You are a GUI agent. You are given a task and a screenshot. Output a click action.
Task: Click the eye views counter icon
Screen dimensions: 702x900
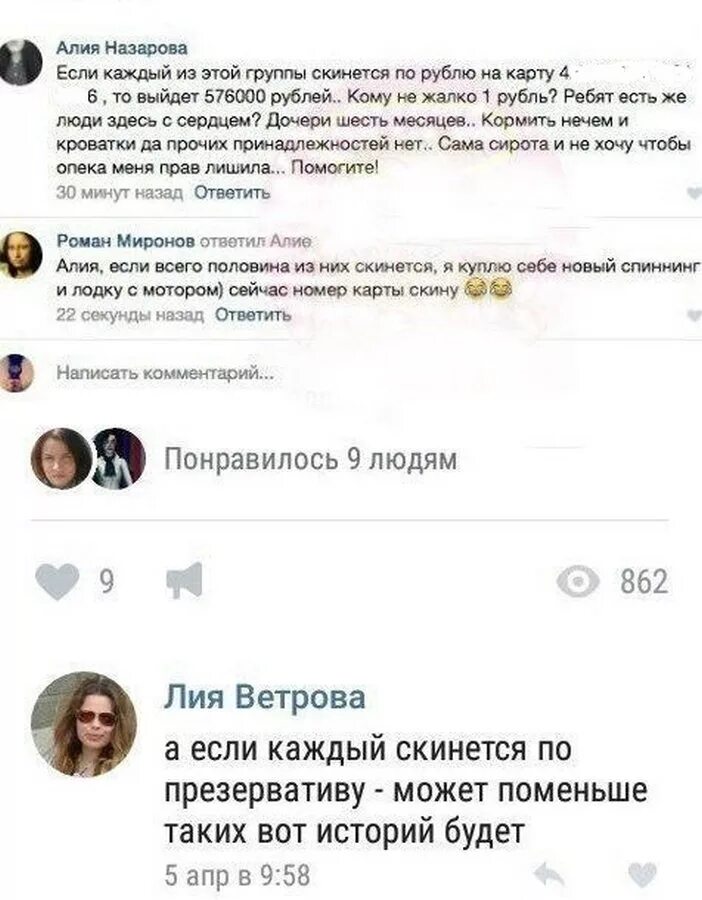coord(578,582)
